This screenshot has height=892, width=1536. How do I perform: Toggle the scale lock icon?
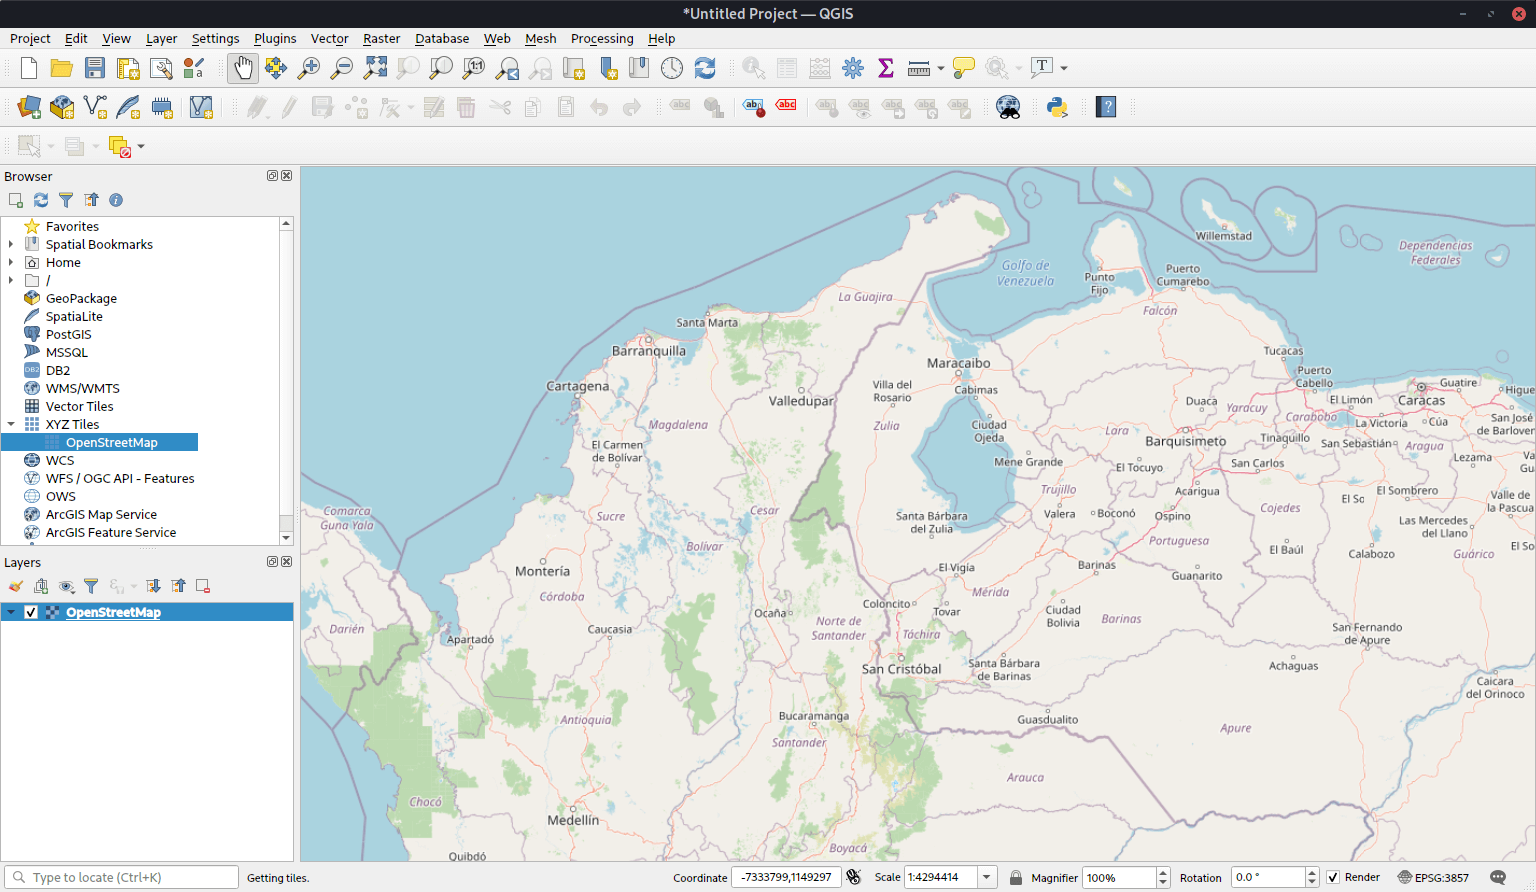pyautogui.click(x=1016, y=877)
